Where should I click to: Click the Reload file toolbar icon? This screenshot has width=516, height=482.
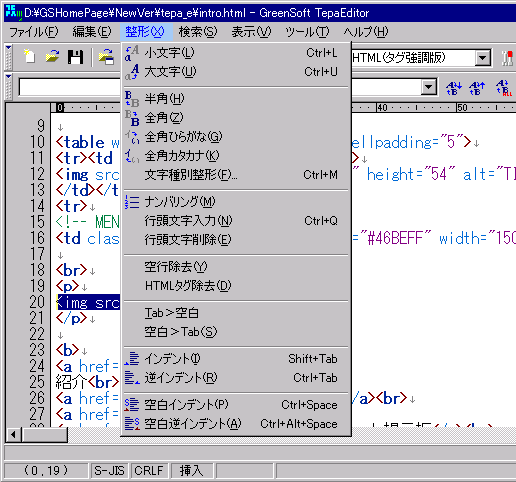point(106,57)
